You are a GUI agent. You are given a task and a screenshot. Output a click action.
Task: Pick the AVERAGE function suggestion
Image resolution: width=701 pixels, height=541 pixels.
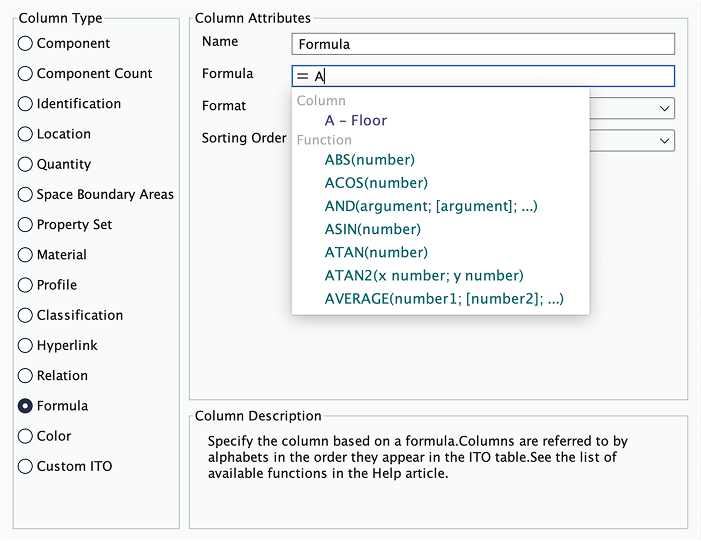(x=443, y=299)
